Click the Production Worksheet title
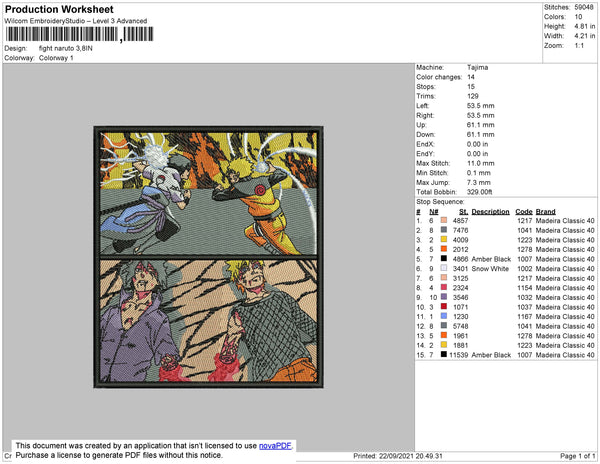This screenshot has height=464, width=600. [x=59, y=10]
